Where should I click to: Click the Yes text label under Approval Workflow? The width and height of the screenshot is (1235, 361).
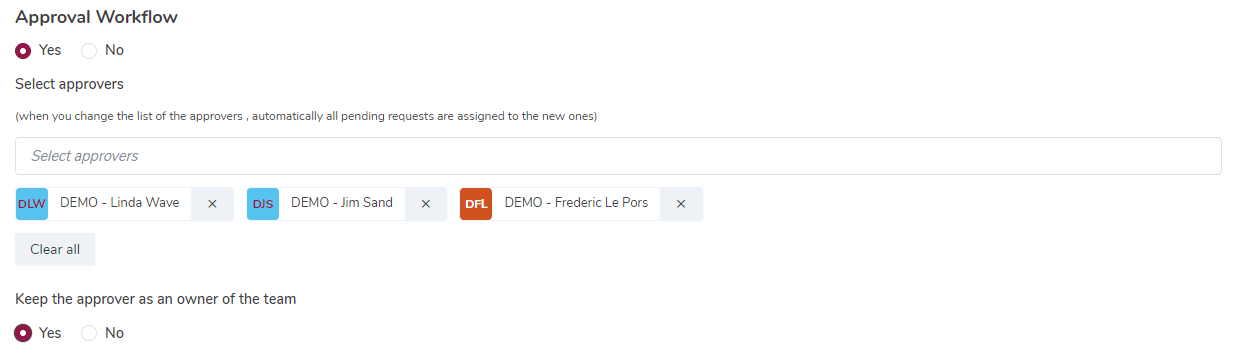(50, 50)
